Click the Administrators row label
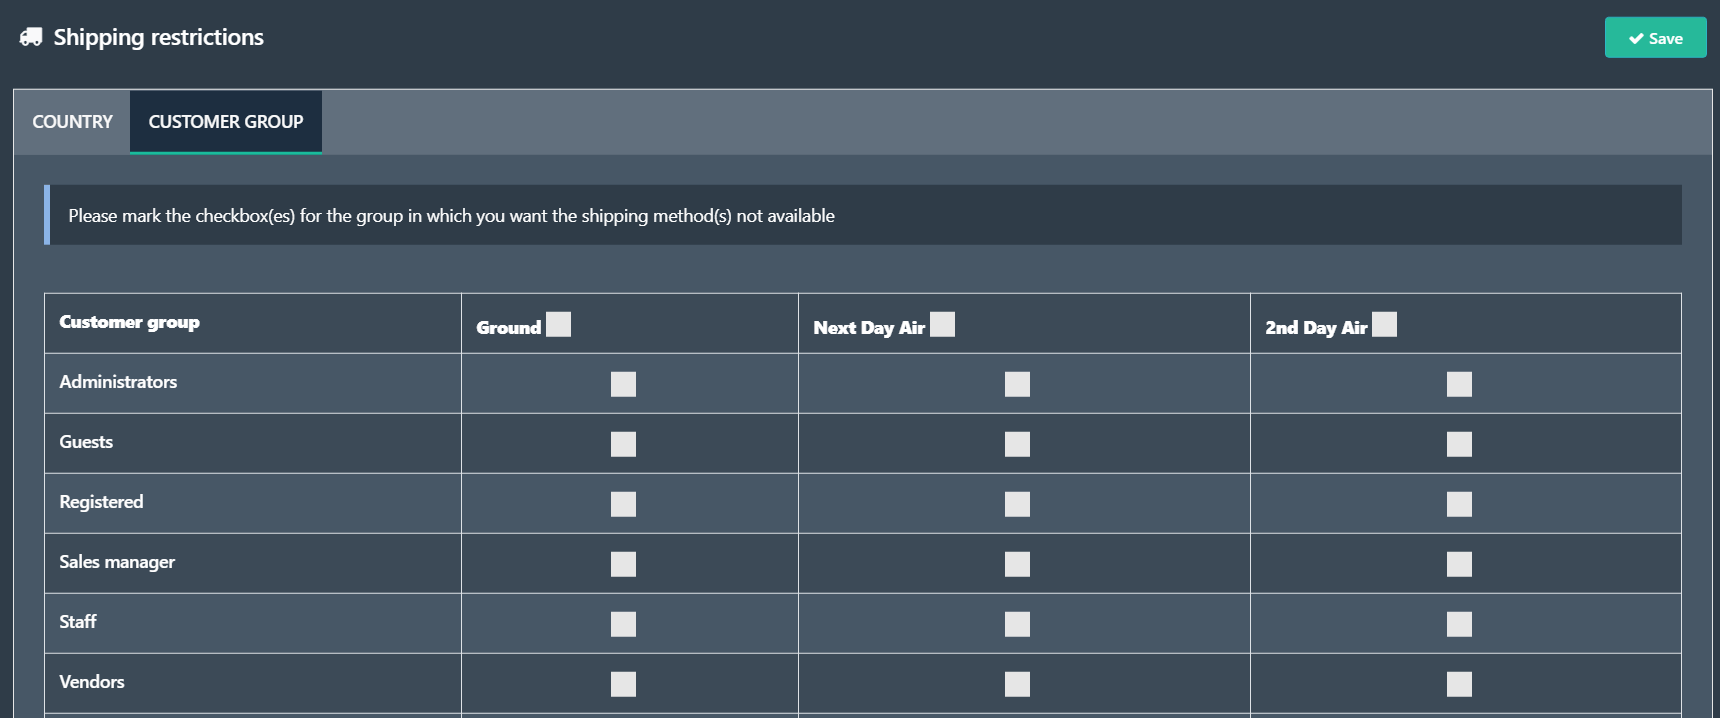The width and height of the screenshot is (1720, 718). click(x=118, y=382)
